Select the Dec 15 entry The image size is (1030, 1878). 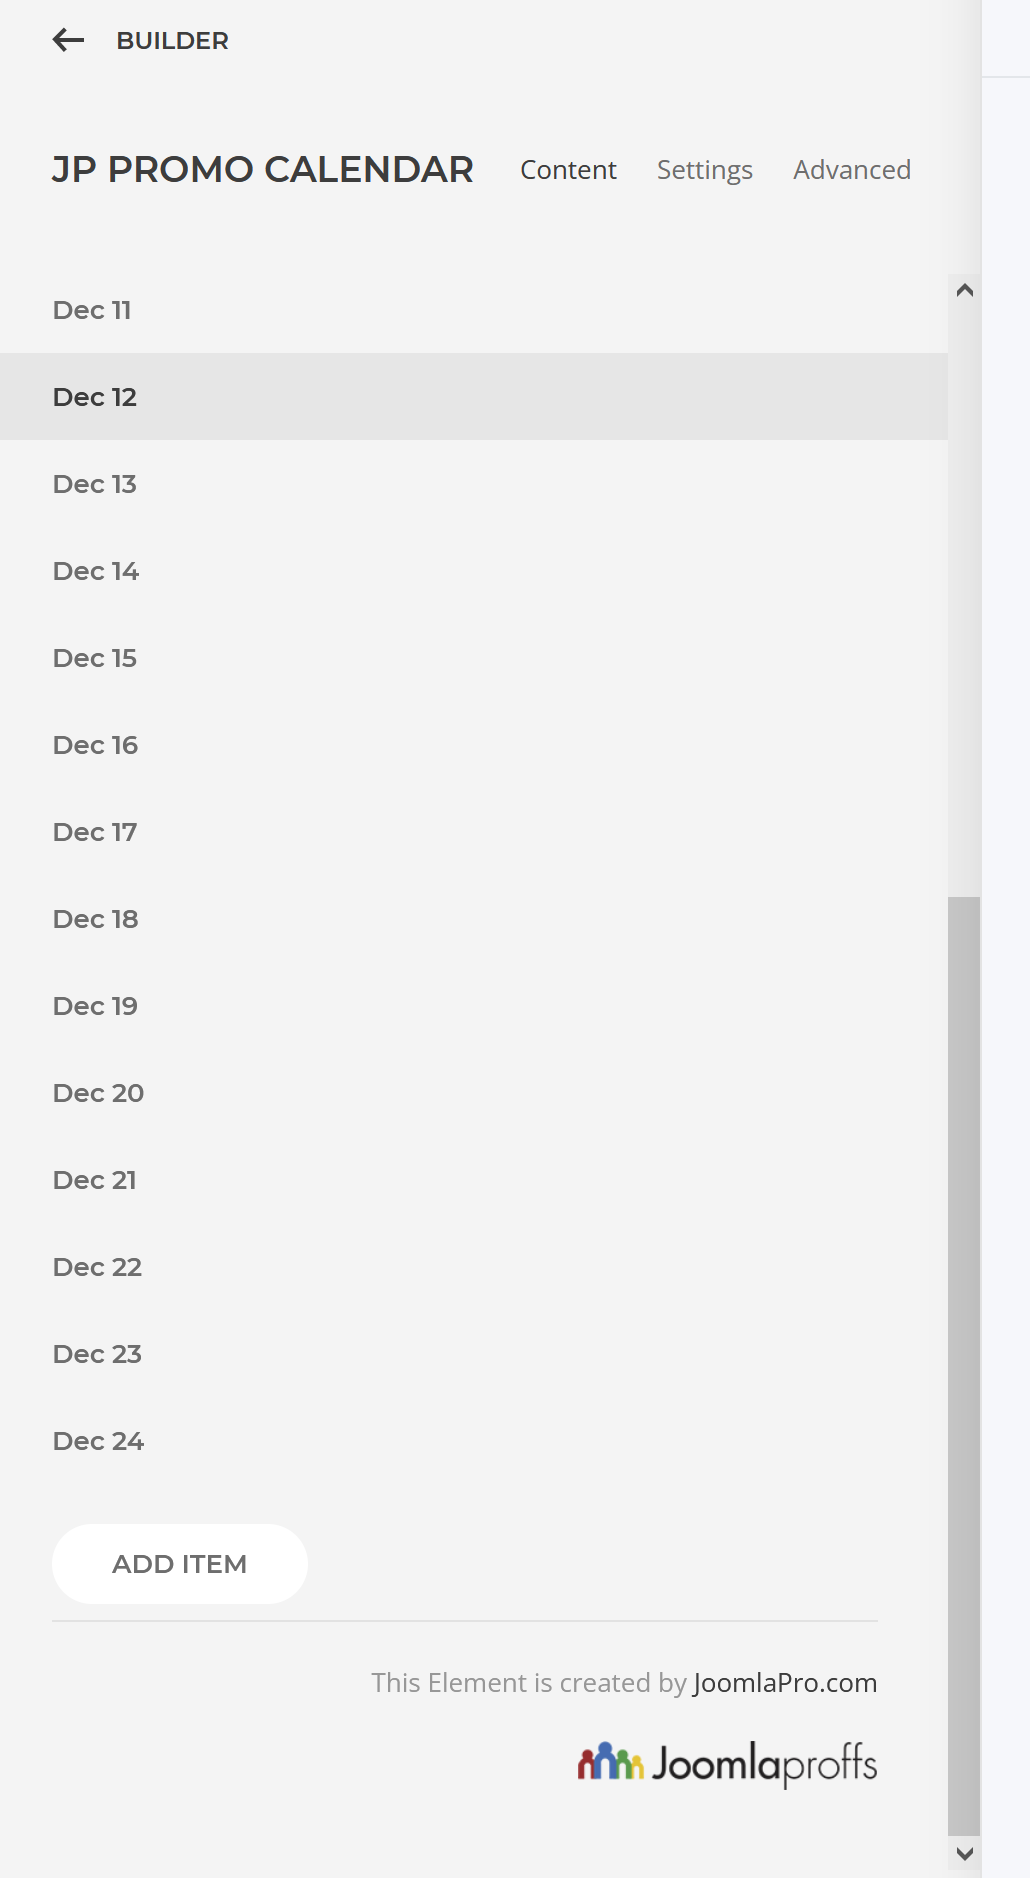click(95, 658)
